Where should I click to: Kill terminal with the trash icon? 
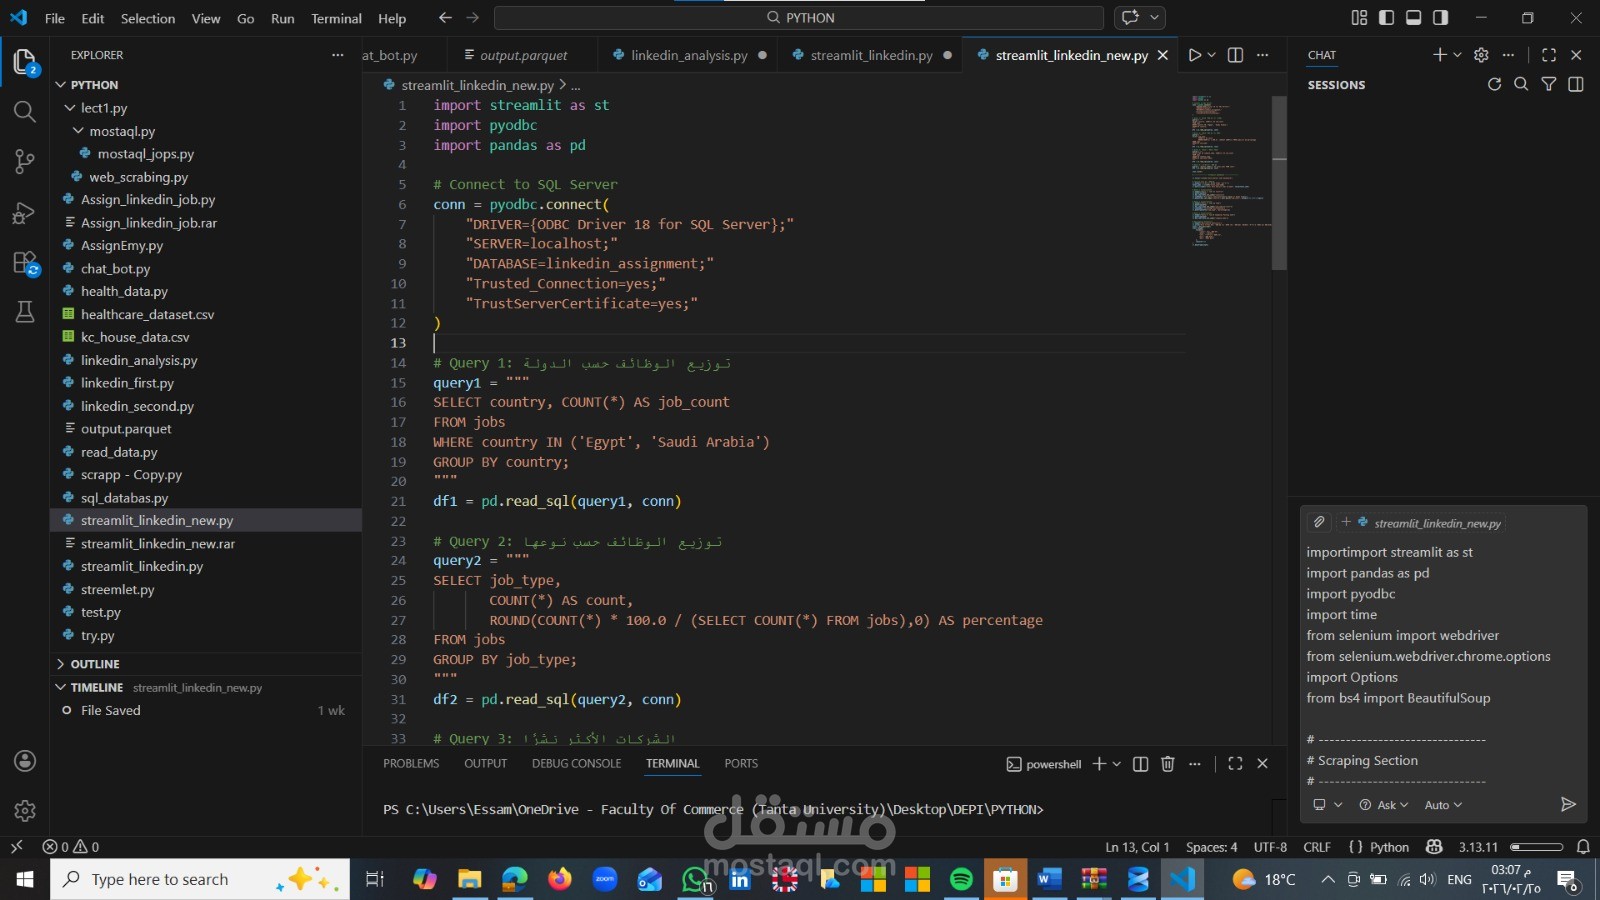1167,764
